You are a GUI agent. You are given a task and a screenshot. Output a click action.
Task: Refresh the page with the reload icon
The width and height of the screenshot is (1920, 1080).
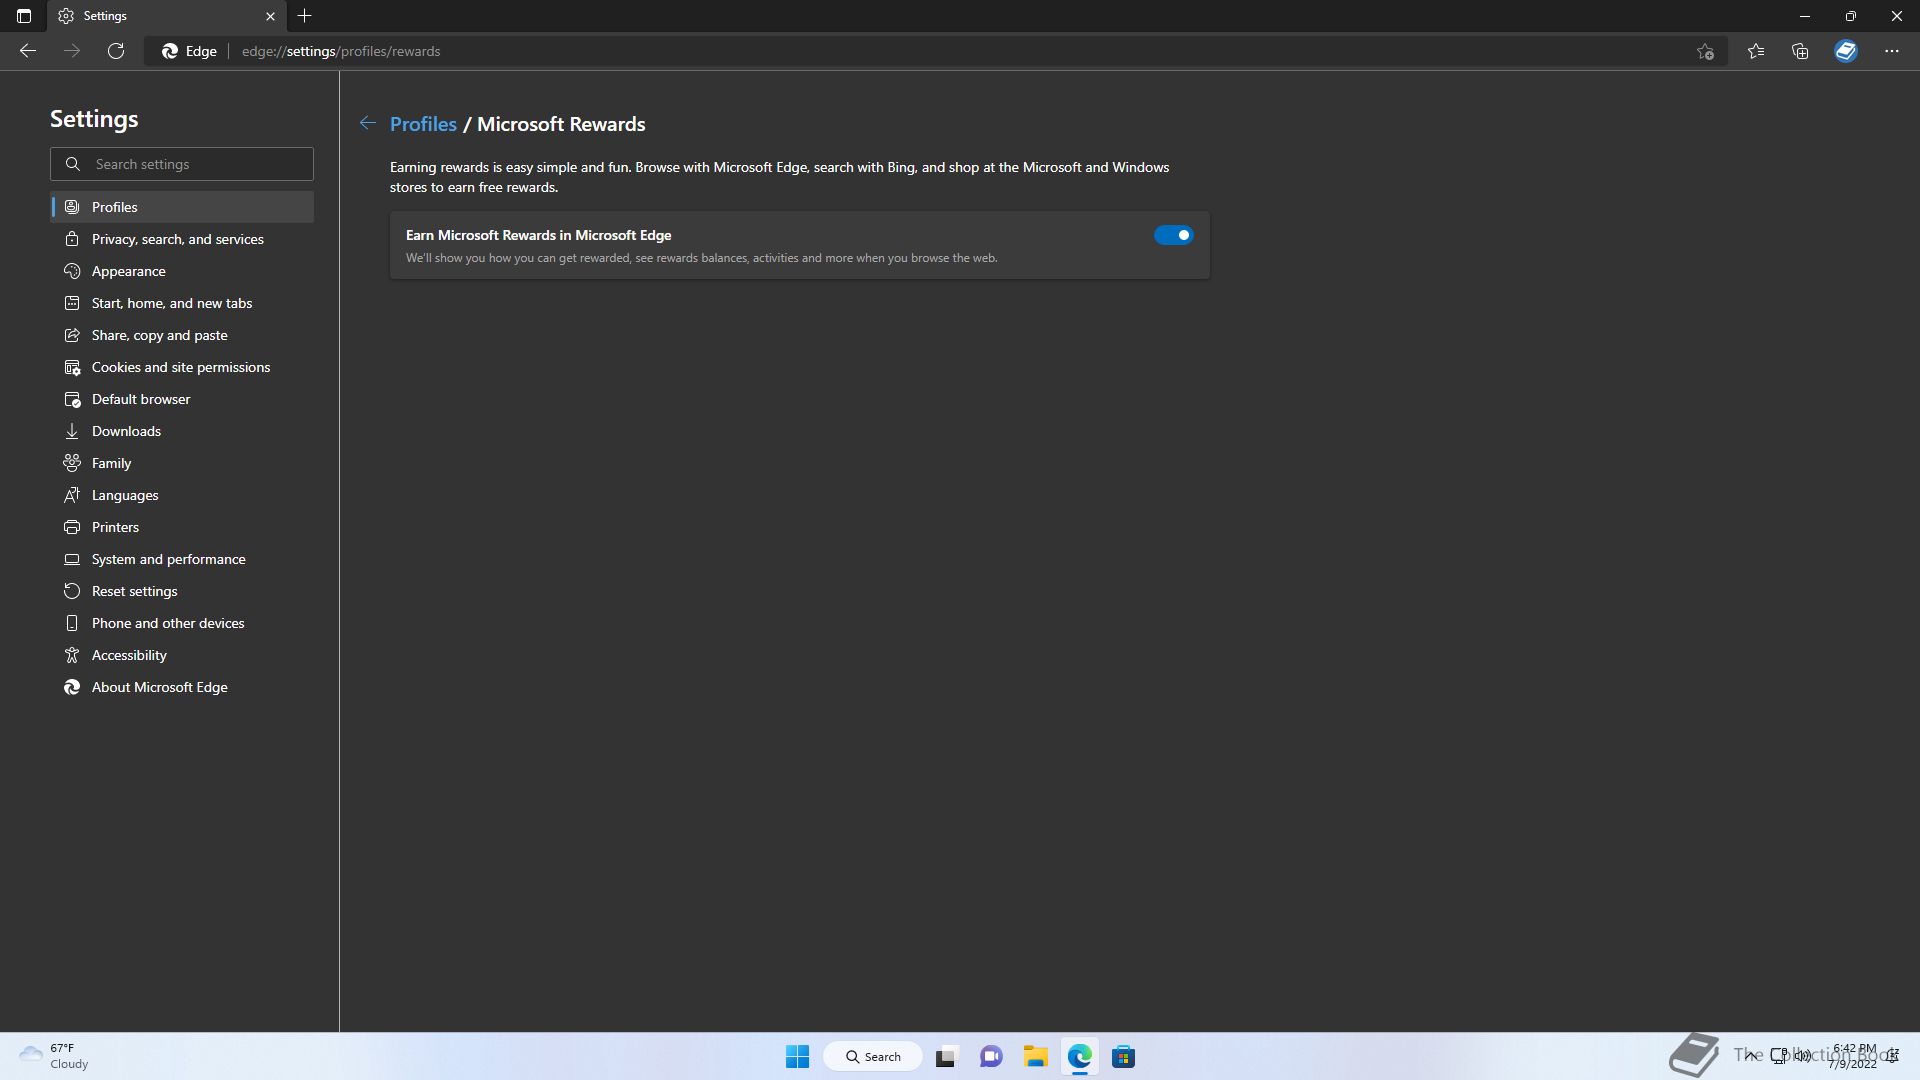[116, 51]
